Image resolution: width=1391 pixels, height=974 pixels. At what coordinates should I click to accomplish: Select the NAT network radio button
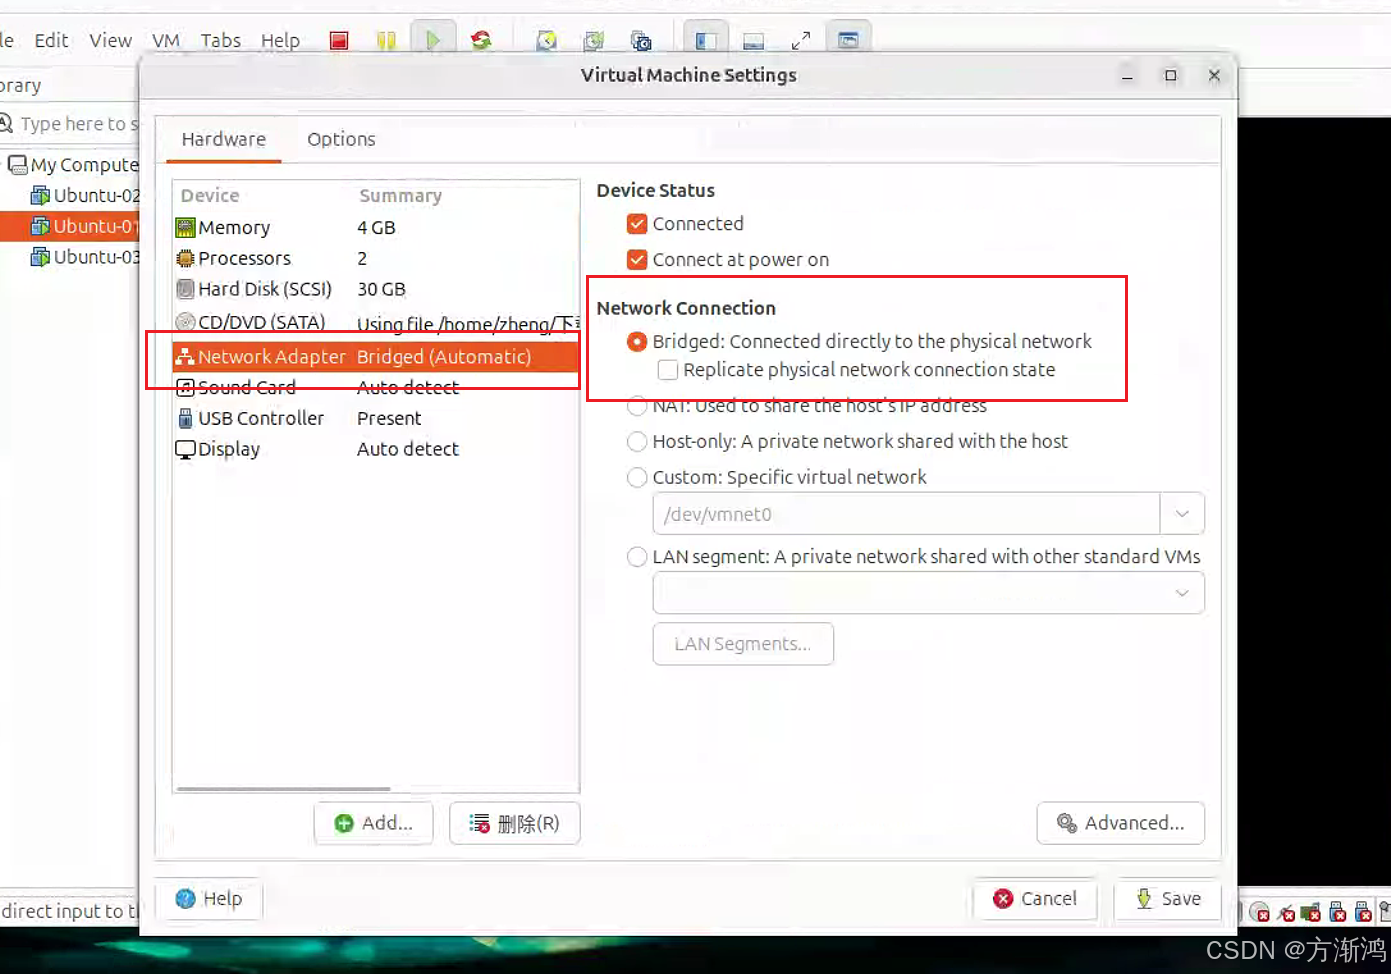click(x=637, y=406)
